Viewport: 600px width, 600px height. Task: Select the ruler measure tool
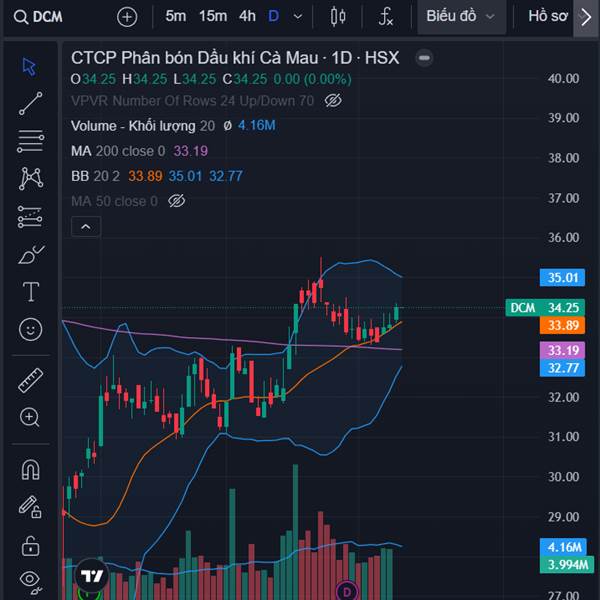[31, 380]
